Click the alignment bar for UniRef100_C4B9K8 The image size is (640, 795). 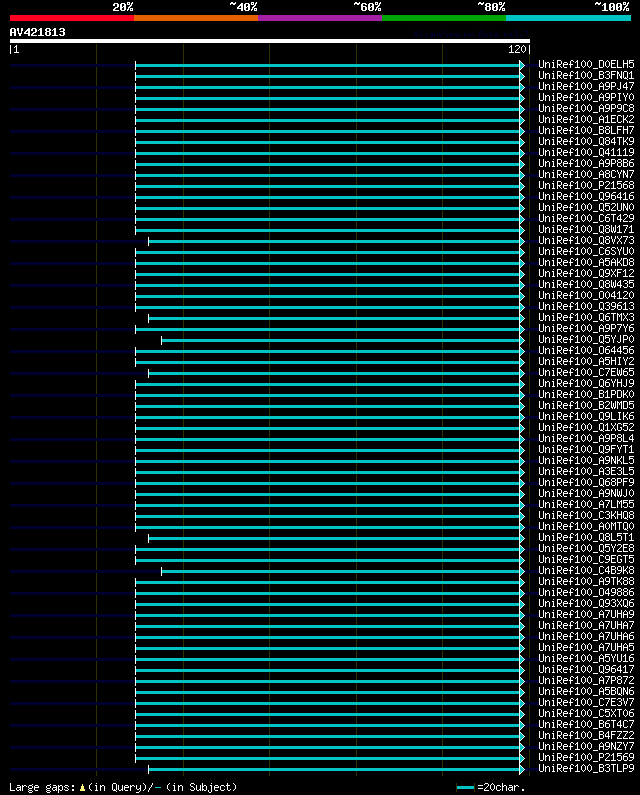coord(343,571)
